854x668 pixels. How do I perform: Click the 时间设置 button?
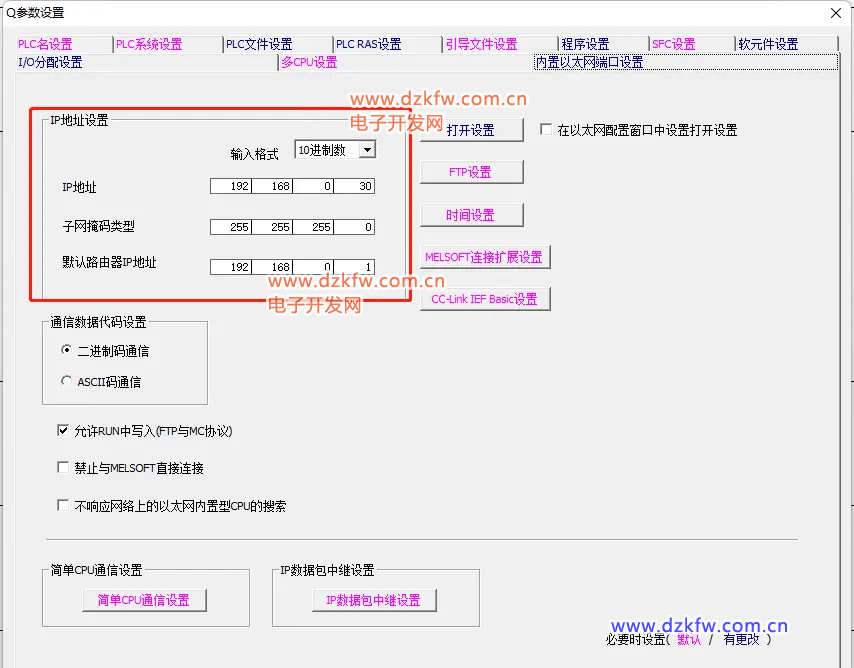pyautogui.click(x=471, y=215)
